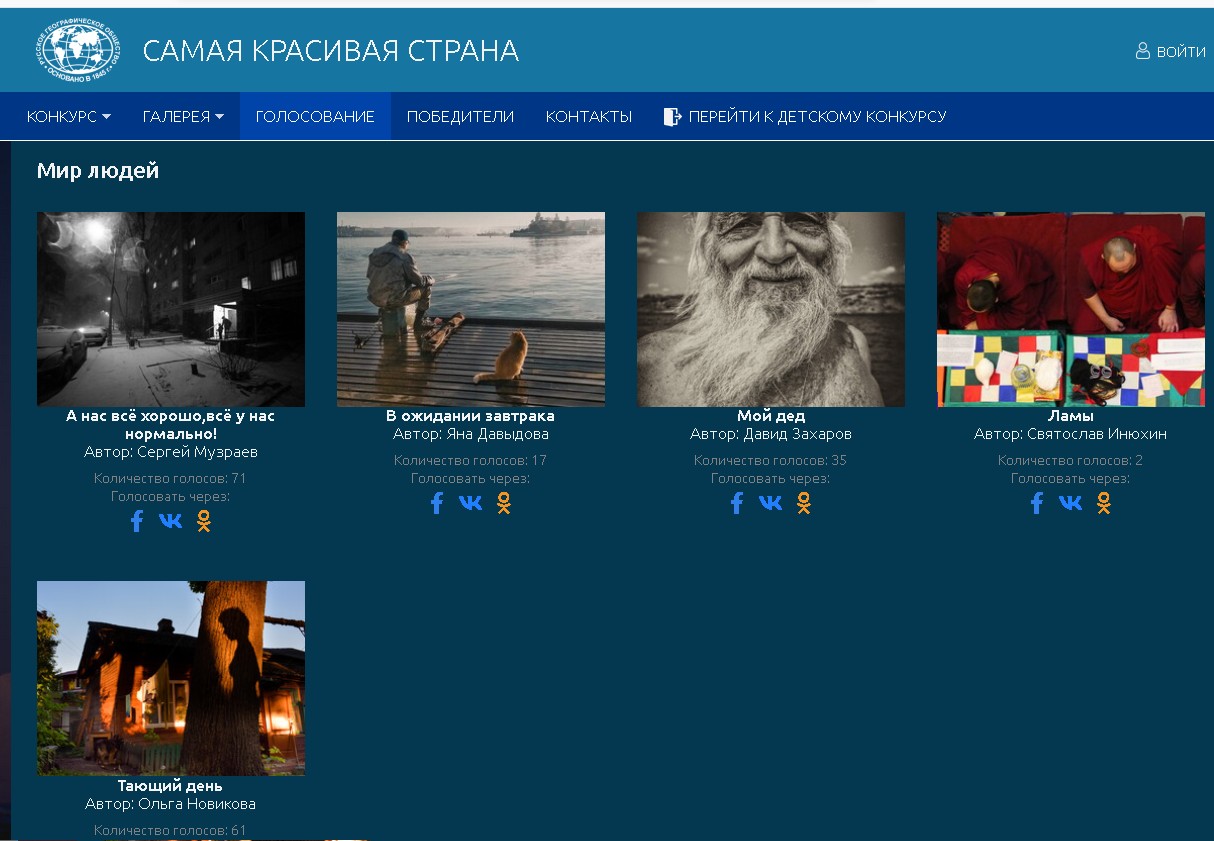Click Russian Geographical Society globe logo
This screenshot has height=841, width=1214.
tap(78, 51)
